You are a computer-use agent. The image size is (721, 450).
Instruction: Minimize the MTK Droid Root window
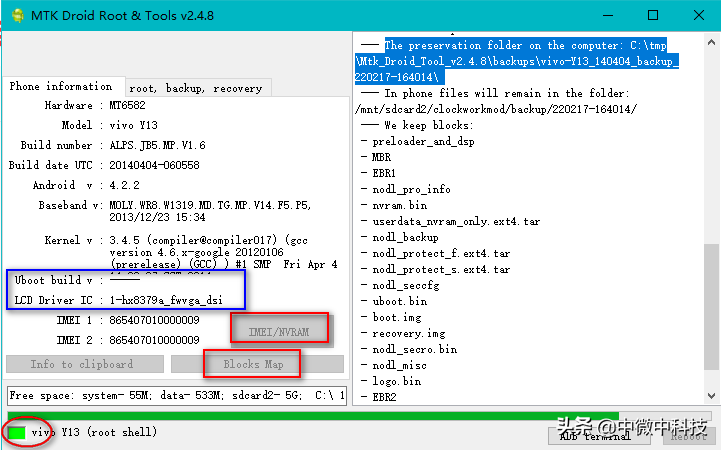[608, 16]
